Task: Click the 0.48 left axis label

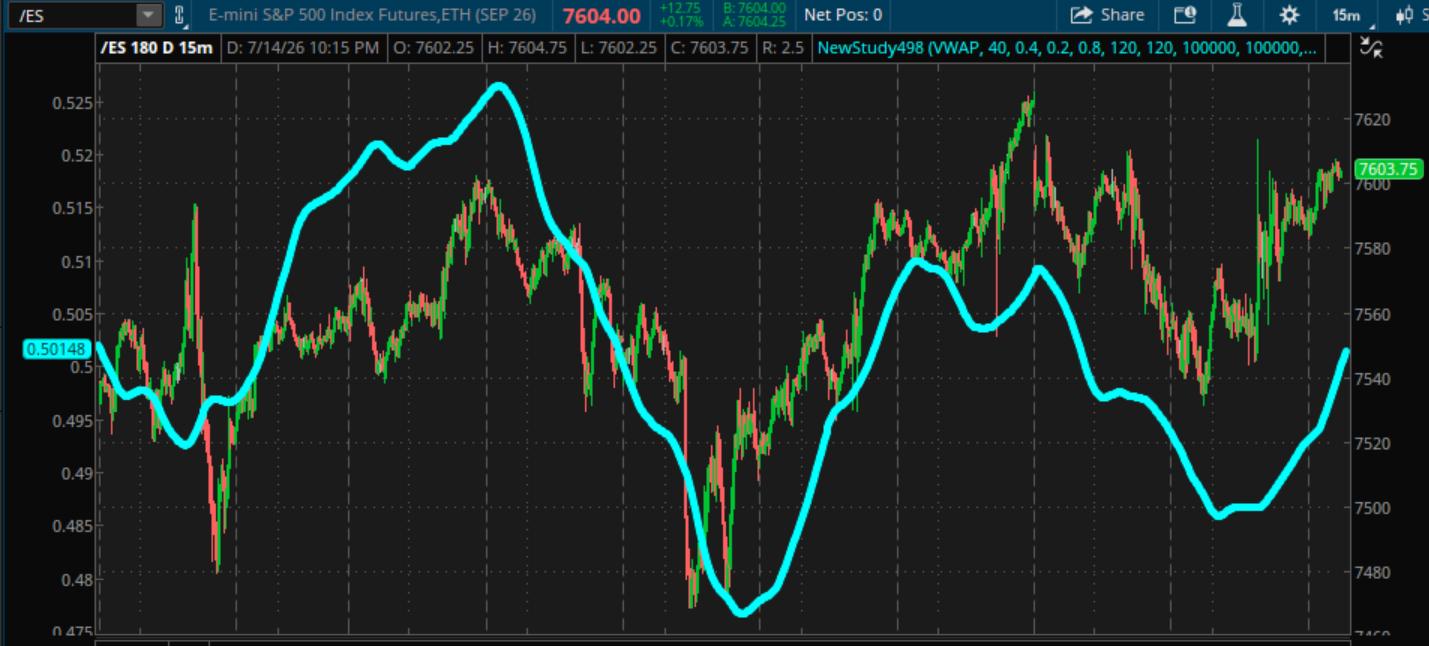Action: [x=76, y=579]
